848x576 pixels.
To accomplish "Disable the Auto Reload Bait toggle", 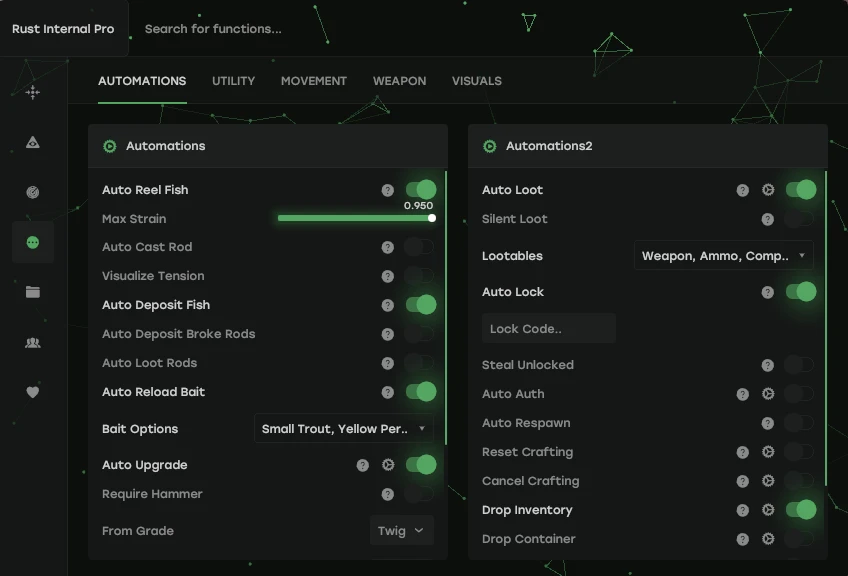I will (x=421, y=392).
